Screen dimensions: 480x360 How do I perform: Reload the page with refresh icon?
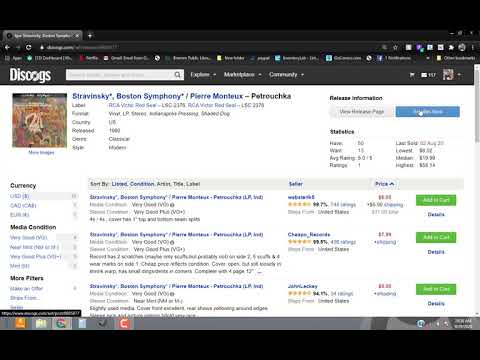coord(29,47)
